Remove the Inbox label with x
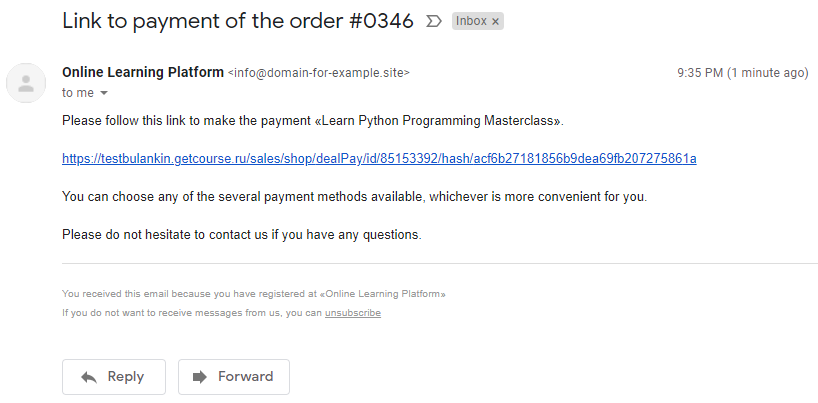Screen dimensions: 818x403 coord(495,21)
